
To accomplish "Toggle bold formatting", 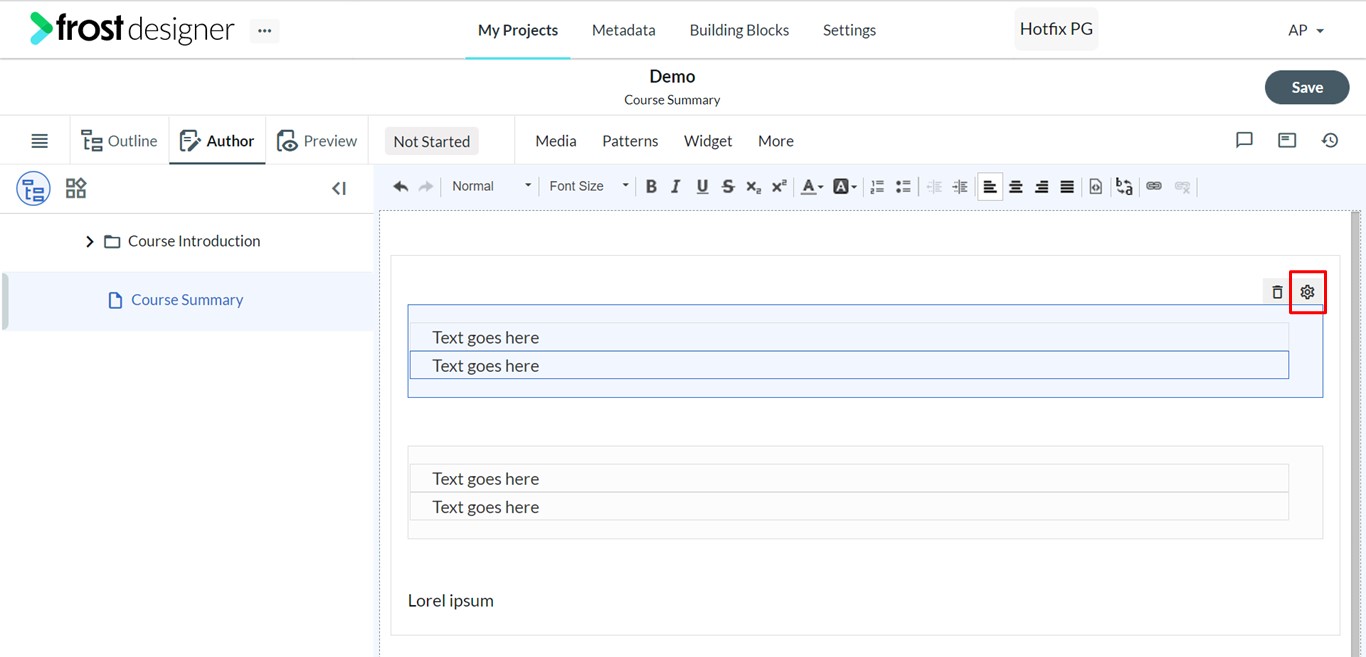I will 651,186.
